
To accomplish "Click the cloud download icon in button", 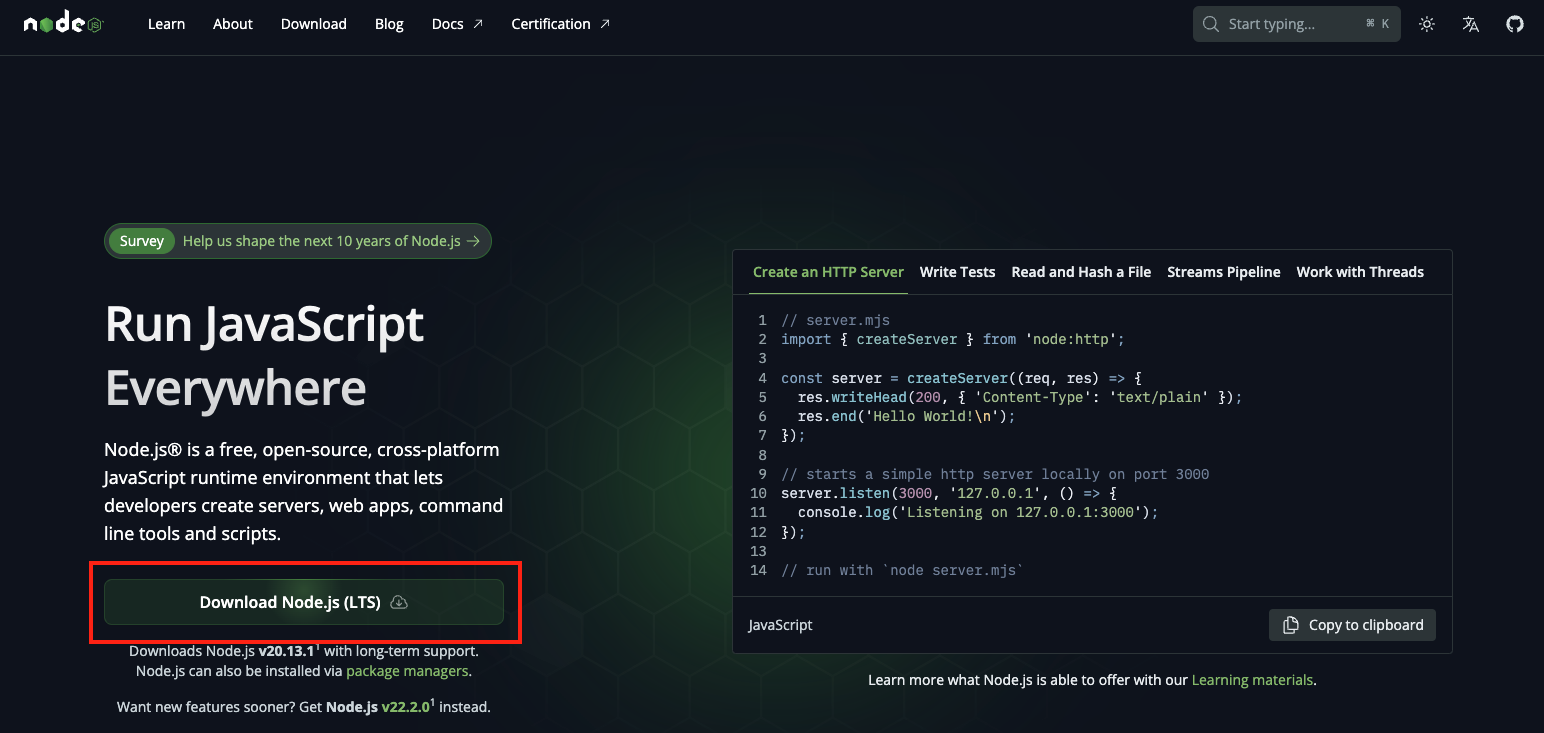I will (399, 602).
